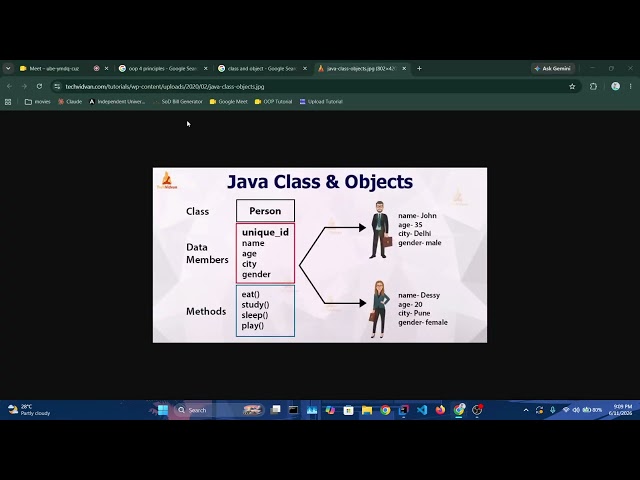Open Google Chrome taskbar icon
This screenshot has height=480, width=640.
(x=385, y=410)
